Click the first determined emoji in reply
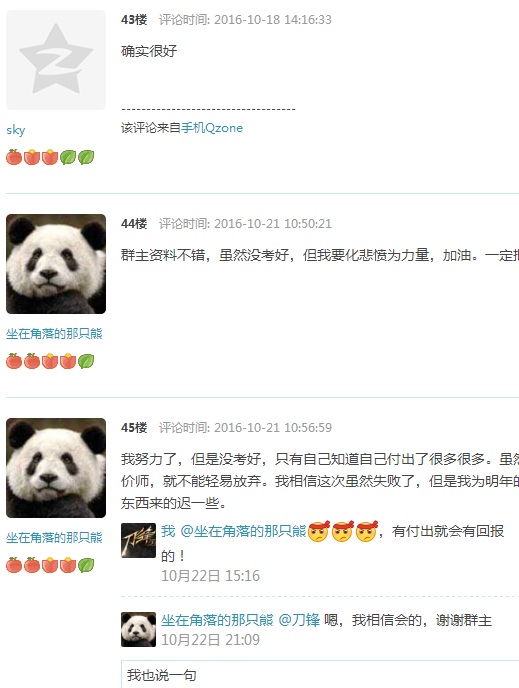Image resolution: width=519 pixels, height=688 pixels. [x=319, y=531]
